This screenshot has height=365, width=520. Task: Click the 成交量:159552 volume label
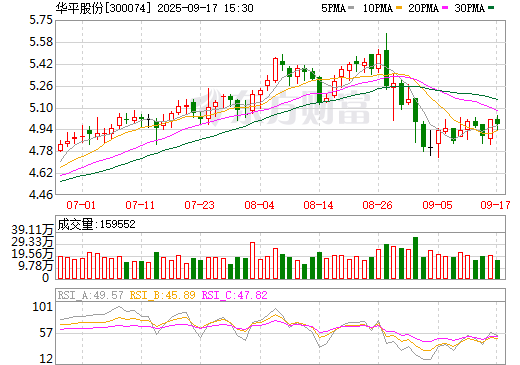coord(97,224)
